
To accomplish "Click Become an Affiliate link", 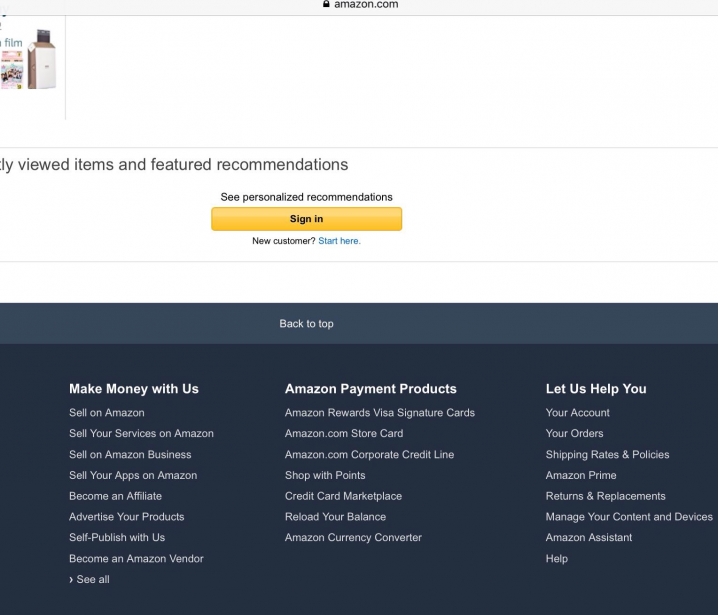I will [x=115, y=496].
